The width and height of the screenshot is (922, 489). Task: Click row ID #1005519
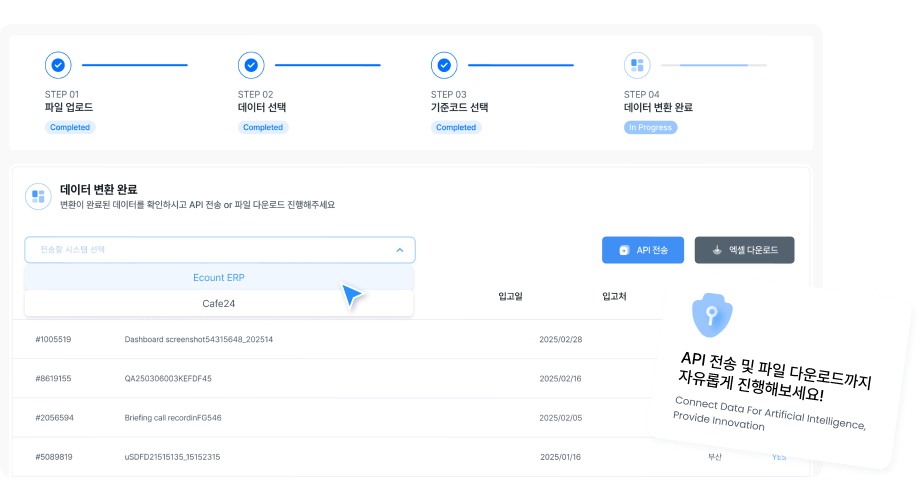(x=53, y=340)
